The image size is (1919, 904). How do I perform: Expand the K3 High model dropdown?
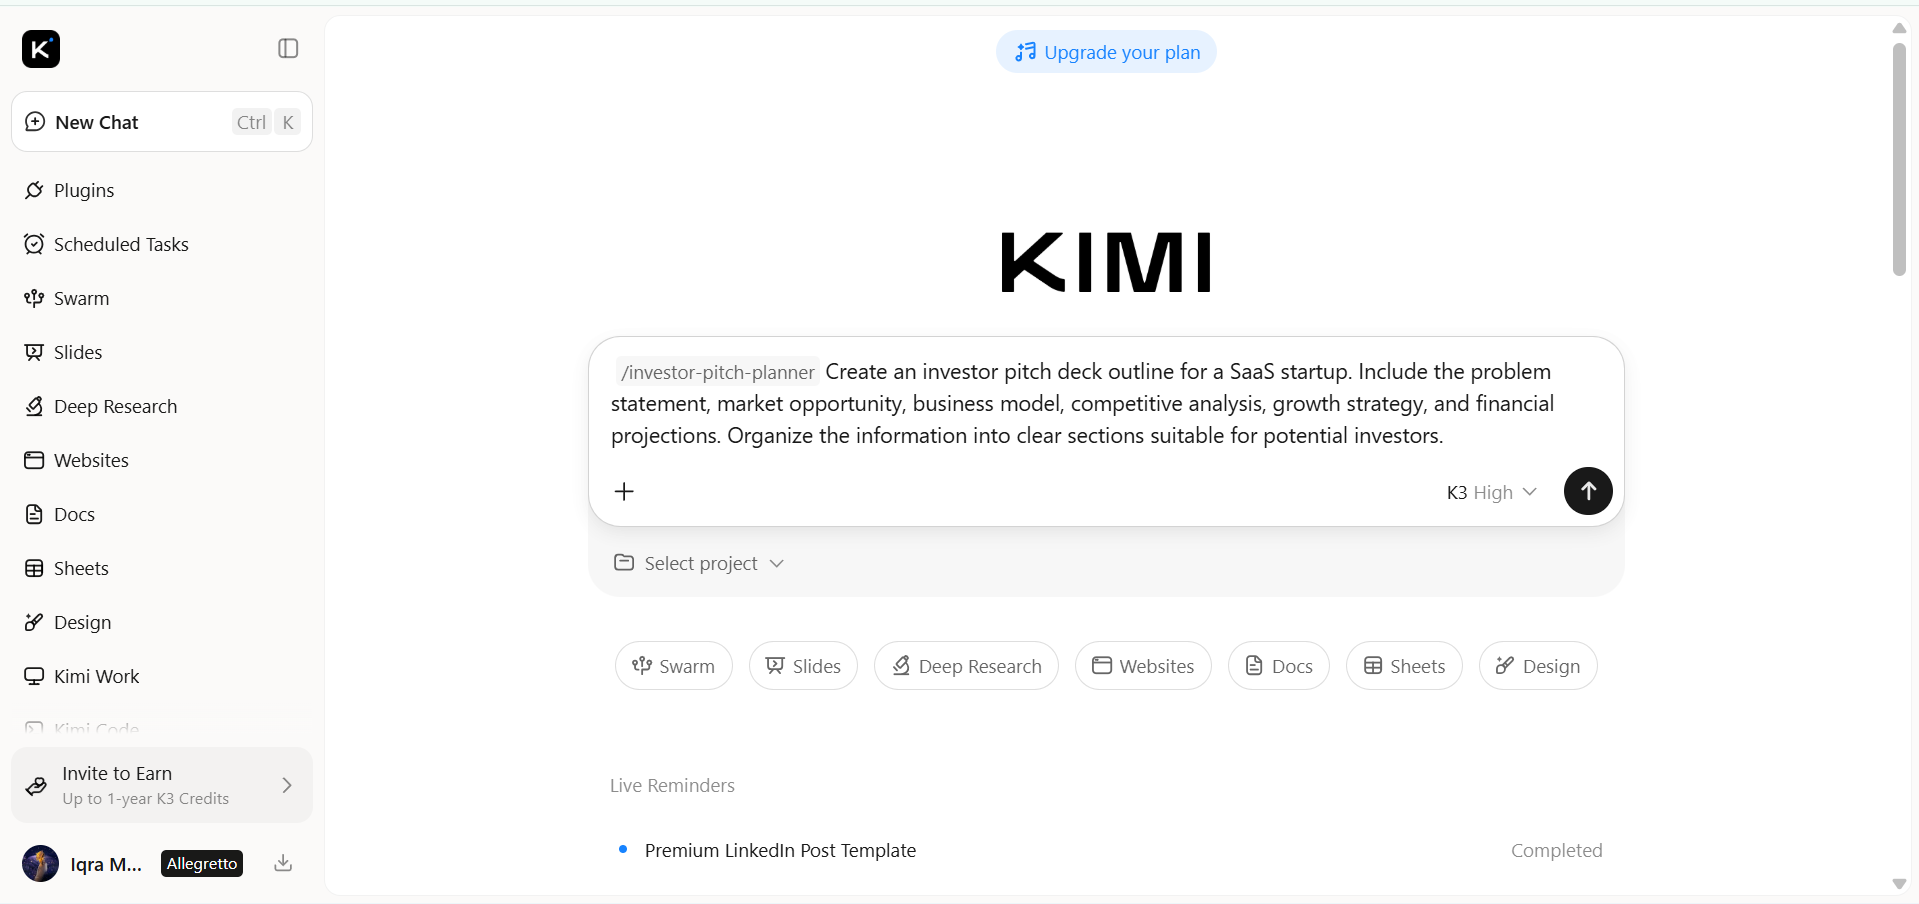[1491, 492]
